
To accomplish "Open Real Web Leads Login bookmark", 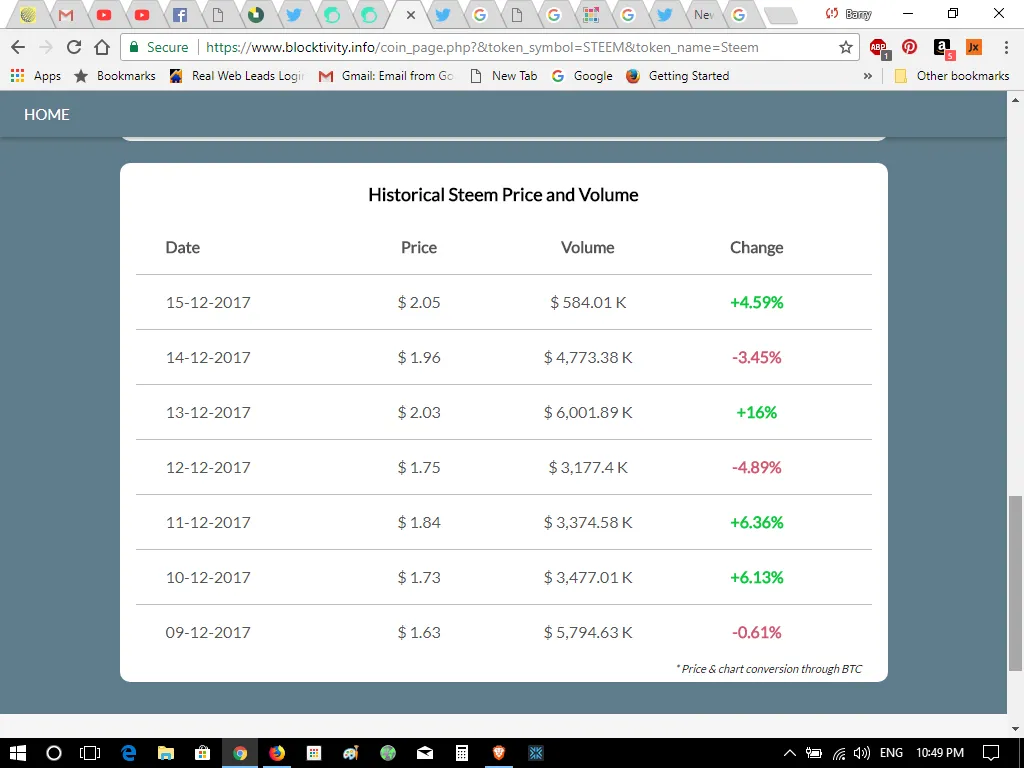I will click(237, 76).
